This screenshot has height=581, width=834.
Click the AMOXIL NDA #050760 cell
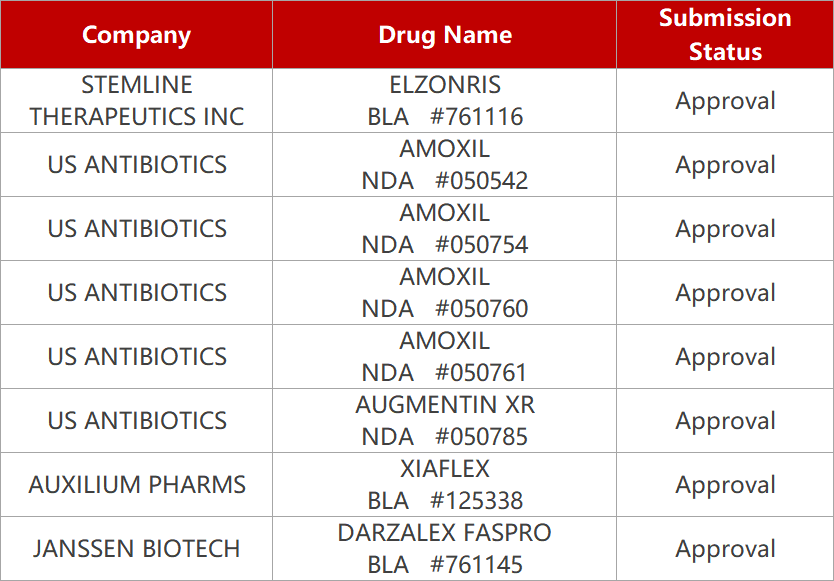(444, 293)
